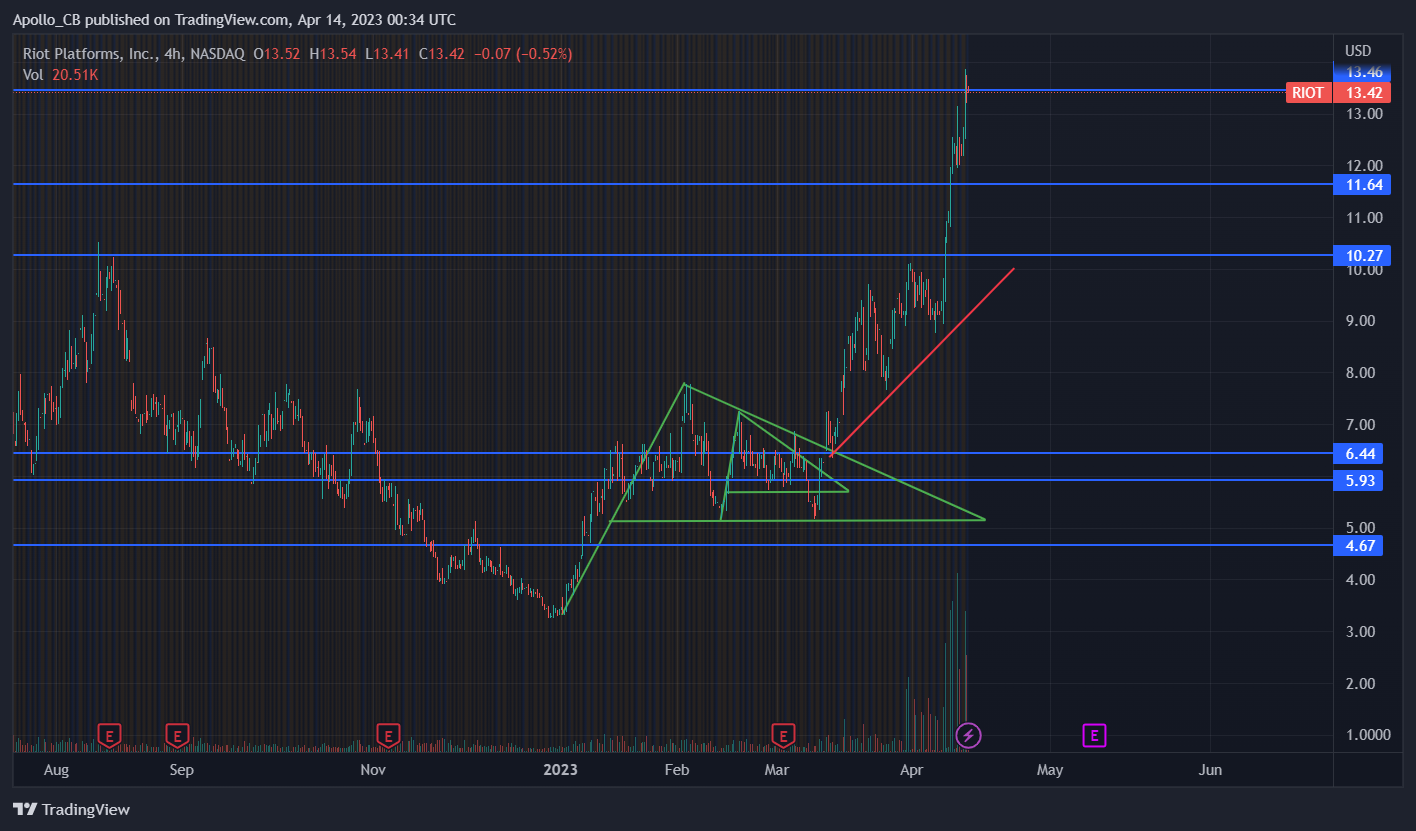
Task: Click the September earnings E marker icon
Action: 178,734
